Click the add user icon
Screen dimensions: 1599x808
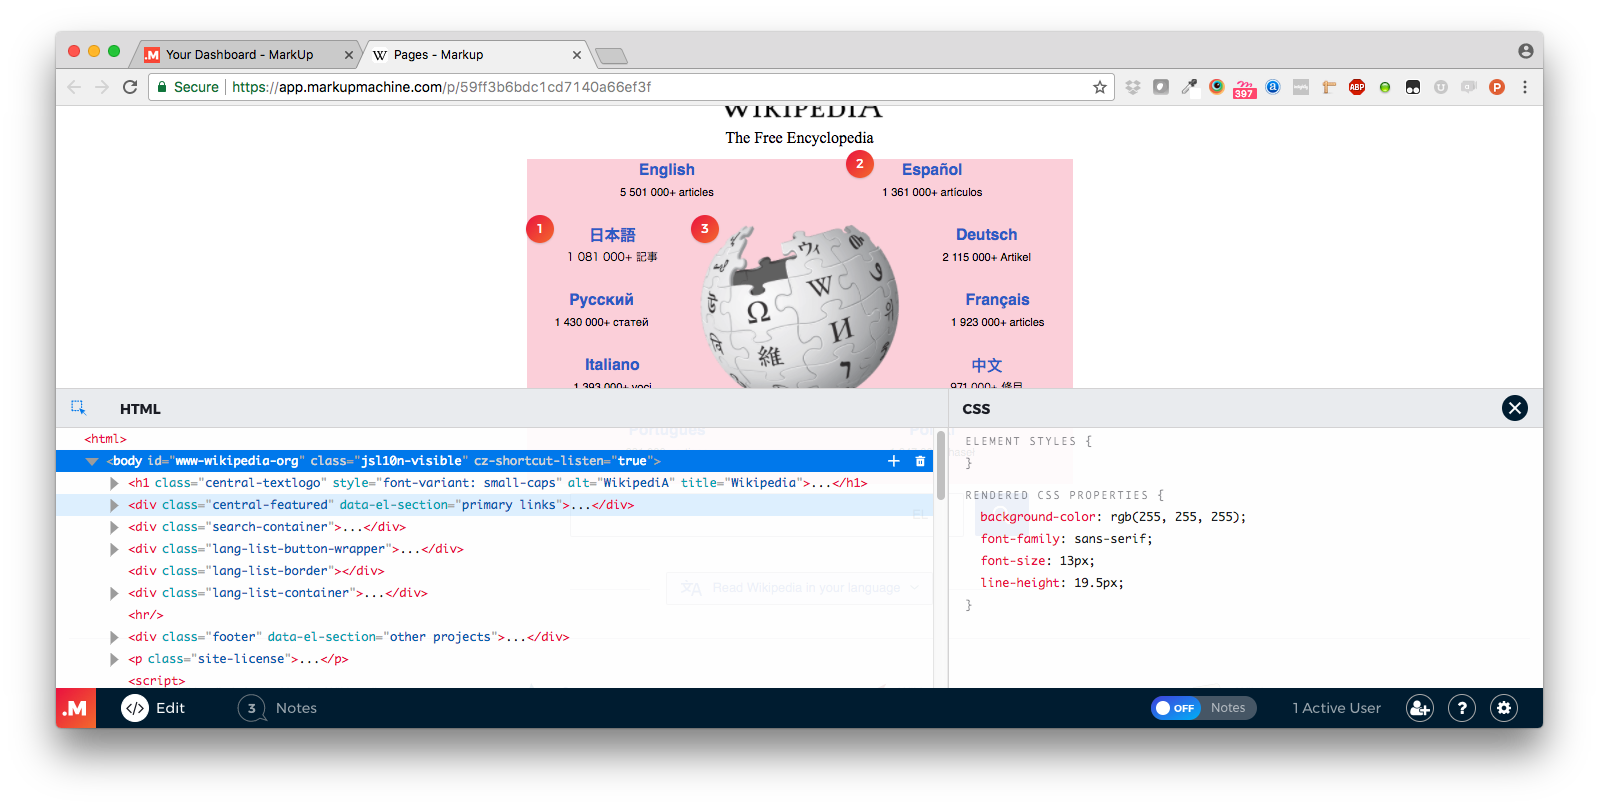[x=1419, y=708]
